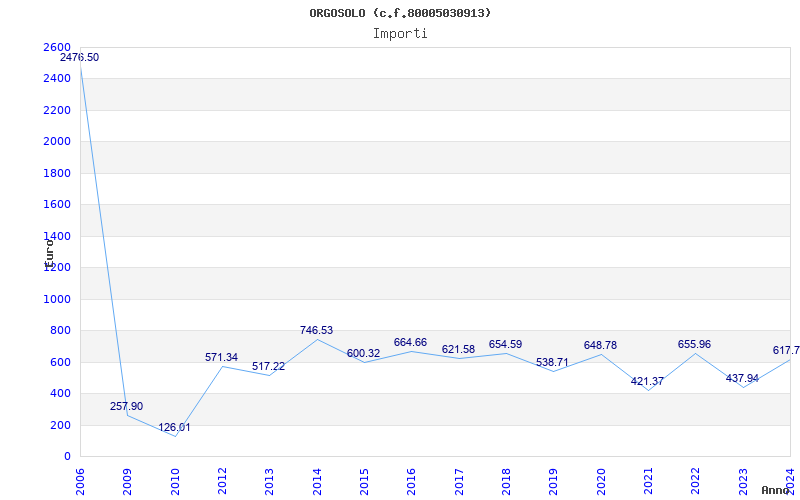
Task: Click the 2021 x-axis year label
Action: (648, 482)
